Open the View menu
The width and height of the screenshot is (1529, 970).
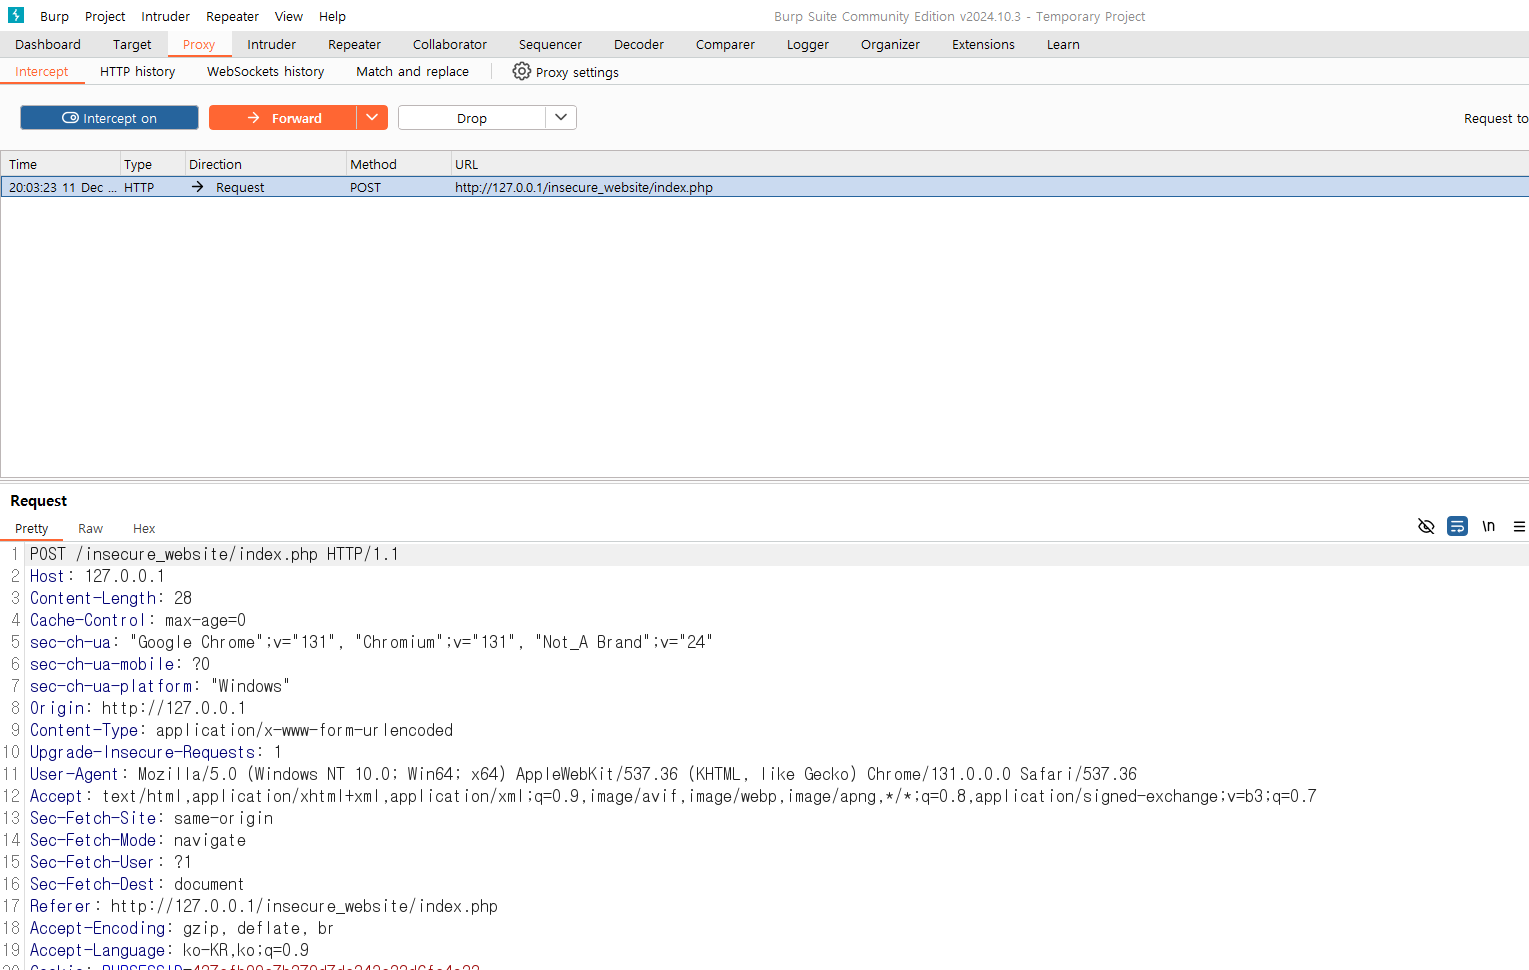point(289,16)
